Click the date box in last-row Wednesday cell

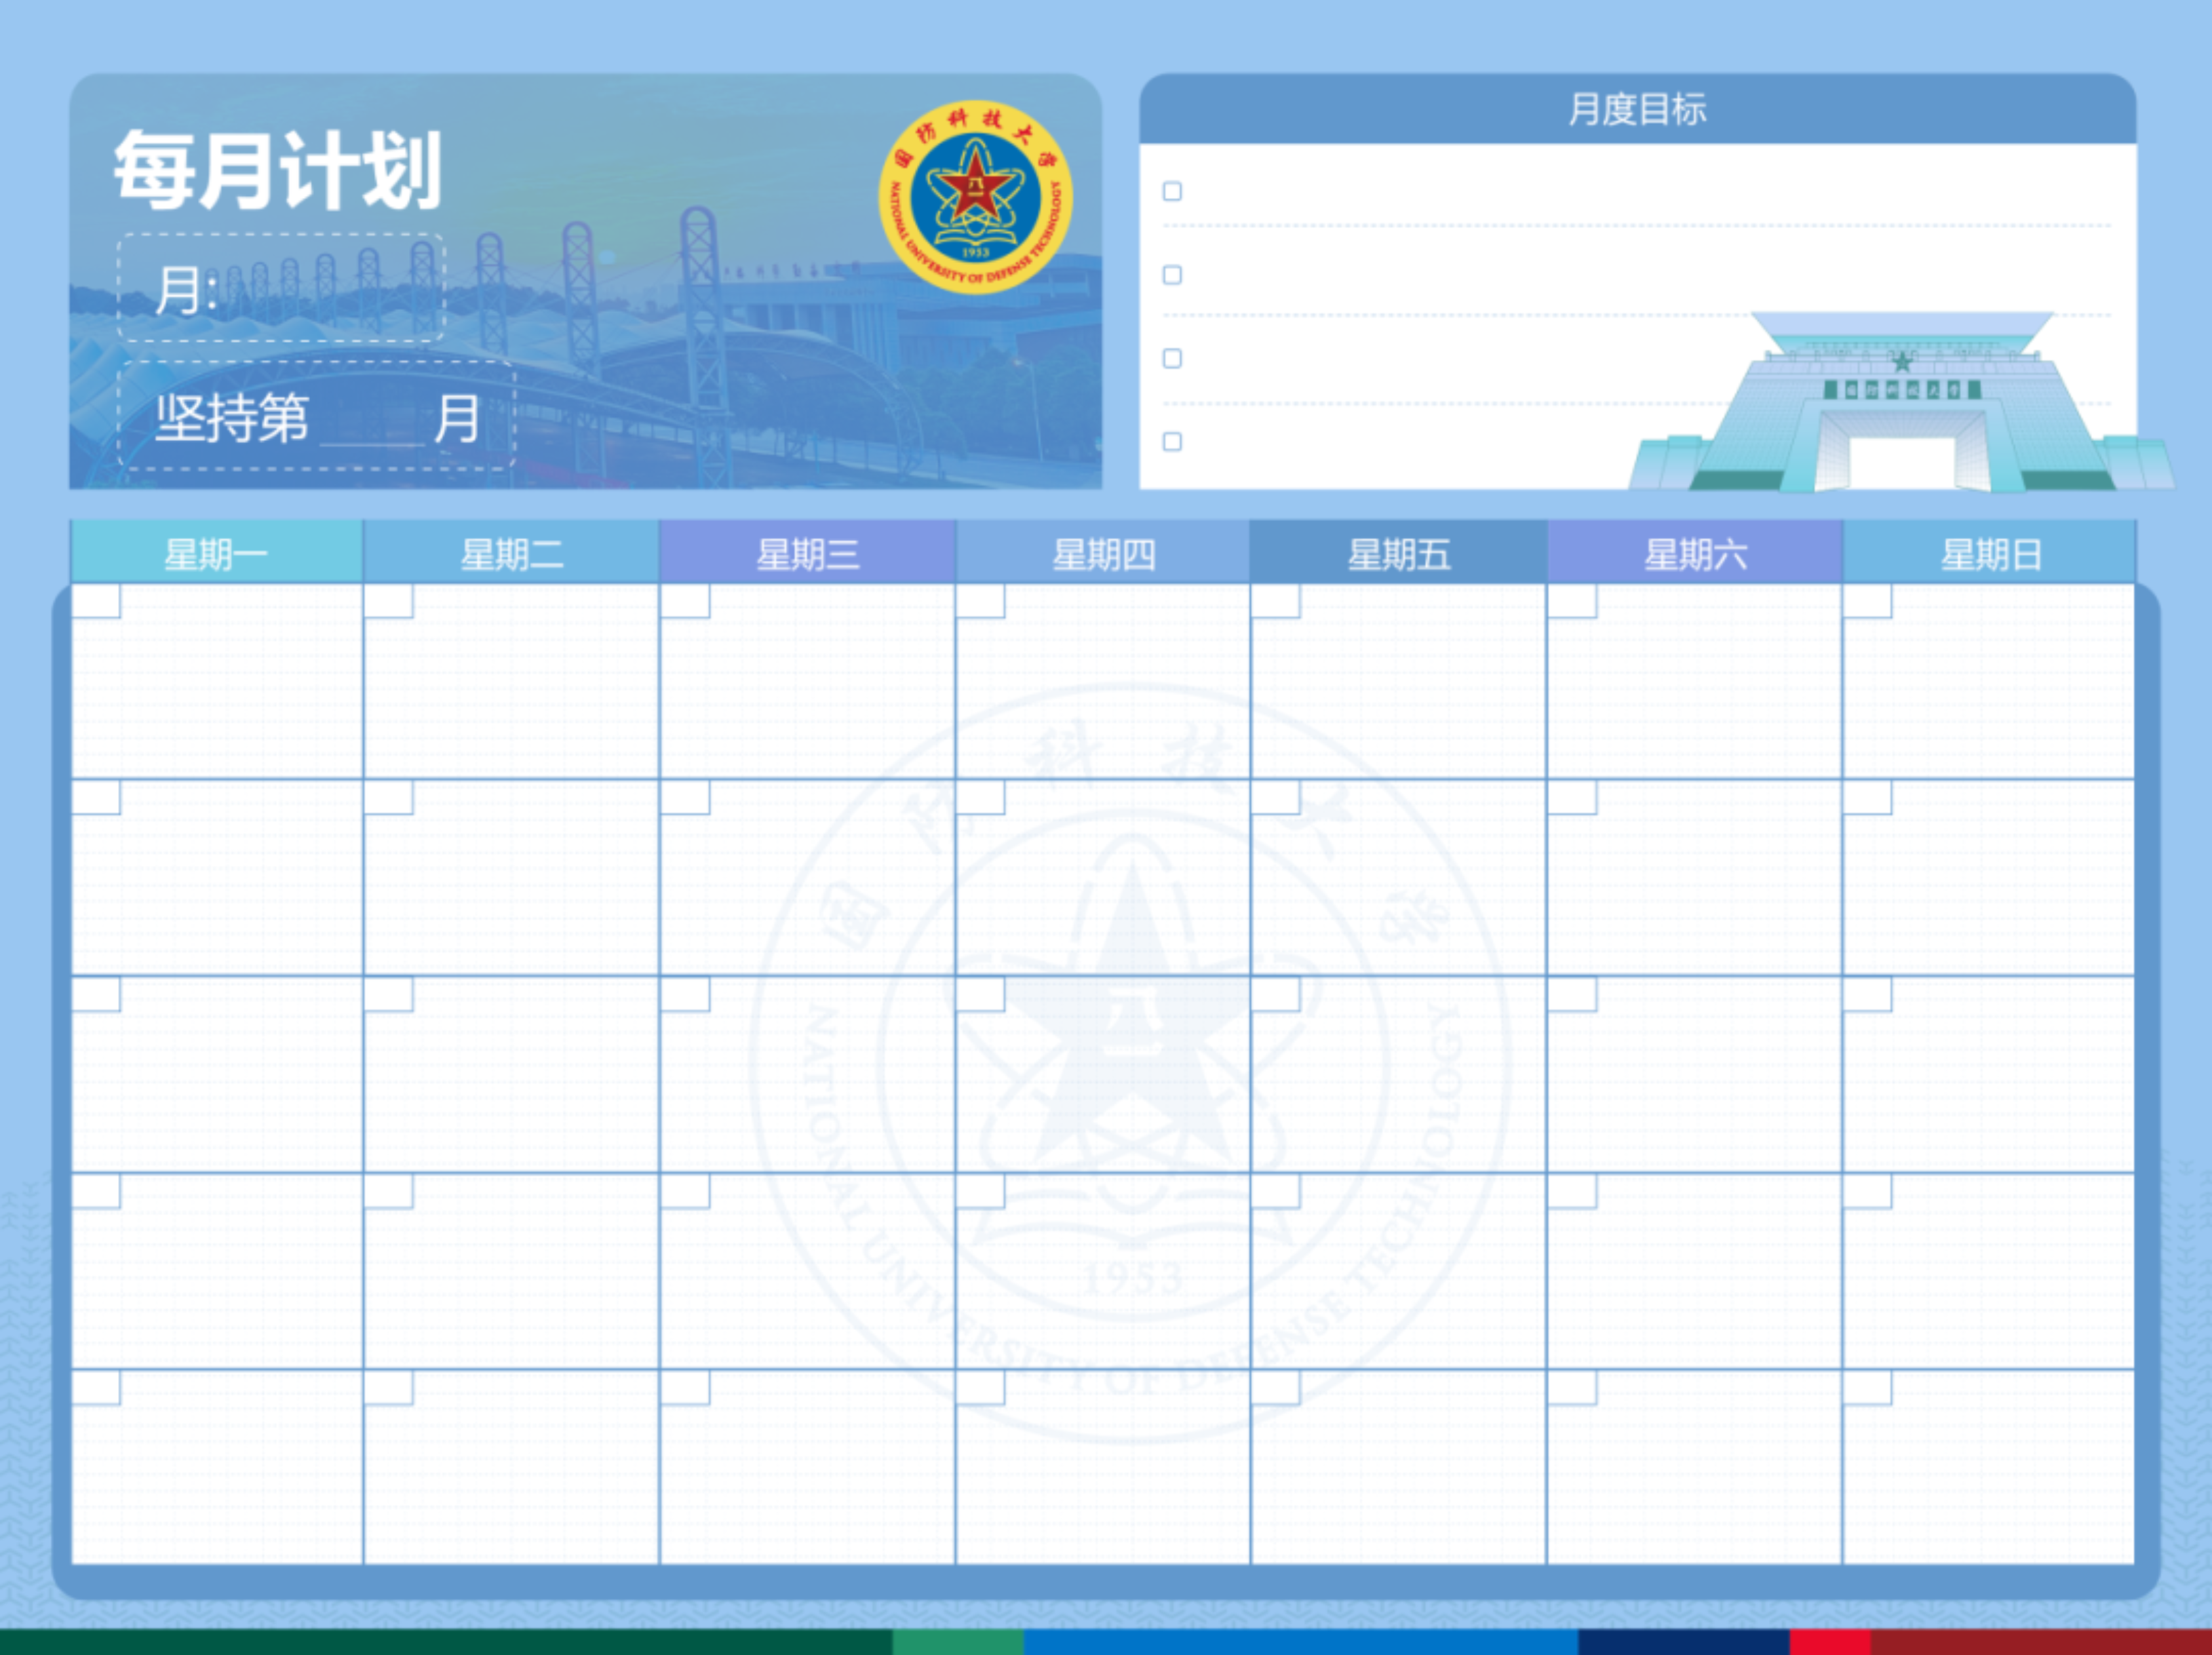685,1388
